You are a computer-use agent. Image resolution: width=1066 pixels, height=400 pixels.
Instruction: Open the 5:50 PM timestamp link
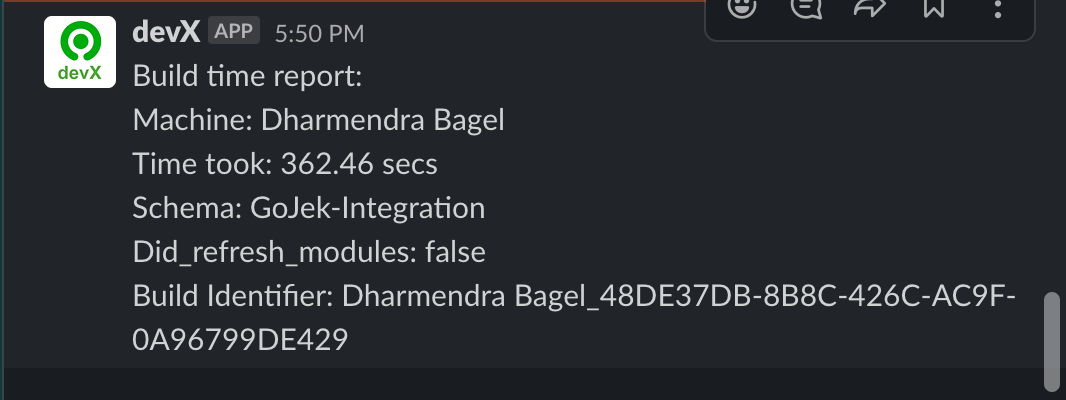tap(320, 34)
